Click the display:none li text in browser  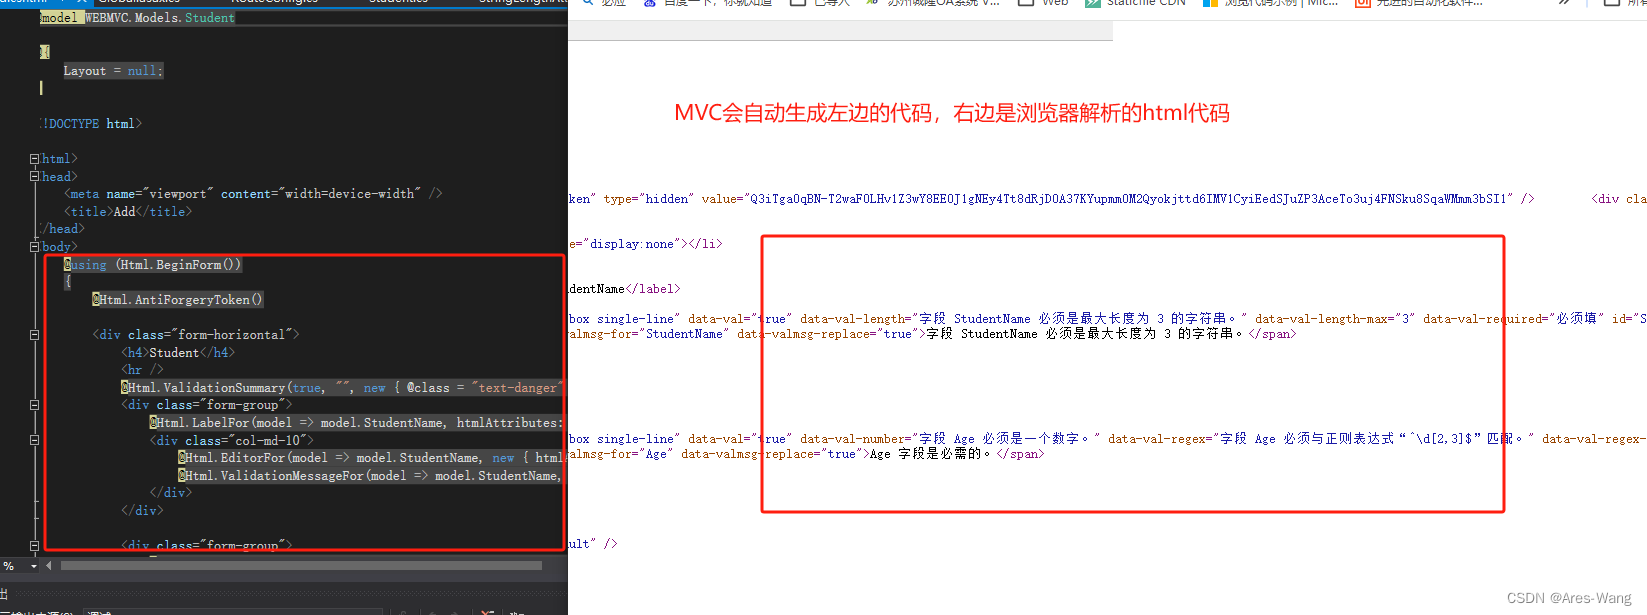(x=645, y=244)
